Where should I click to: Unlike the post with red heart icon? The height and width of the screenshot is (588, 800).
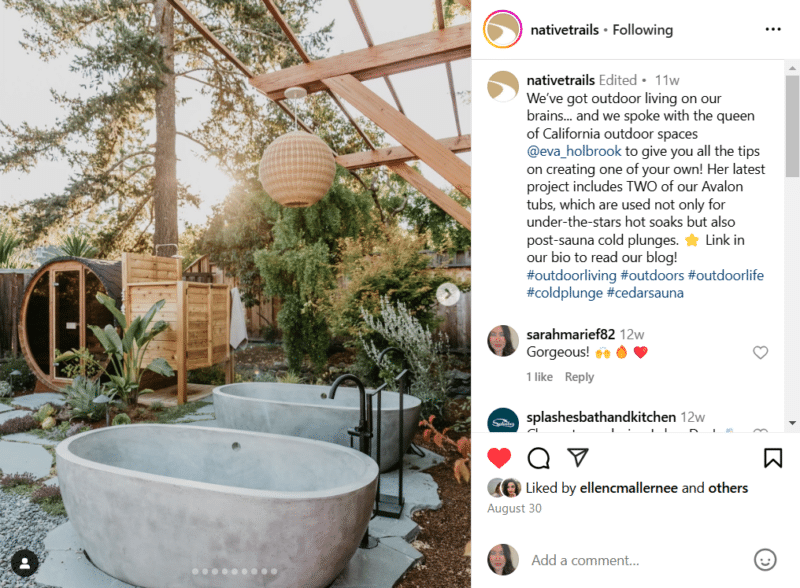pyautogui.click(x=499, y=458)
